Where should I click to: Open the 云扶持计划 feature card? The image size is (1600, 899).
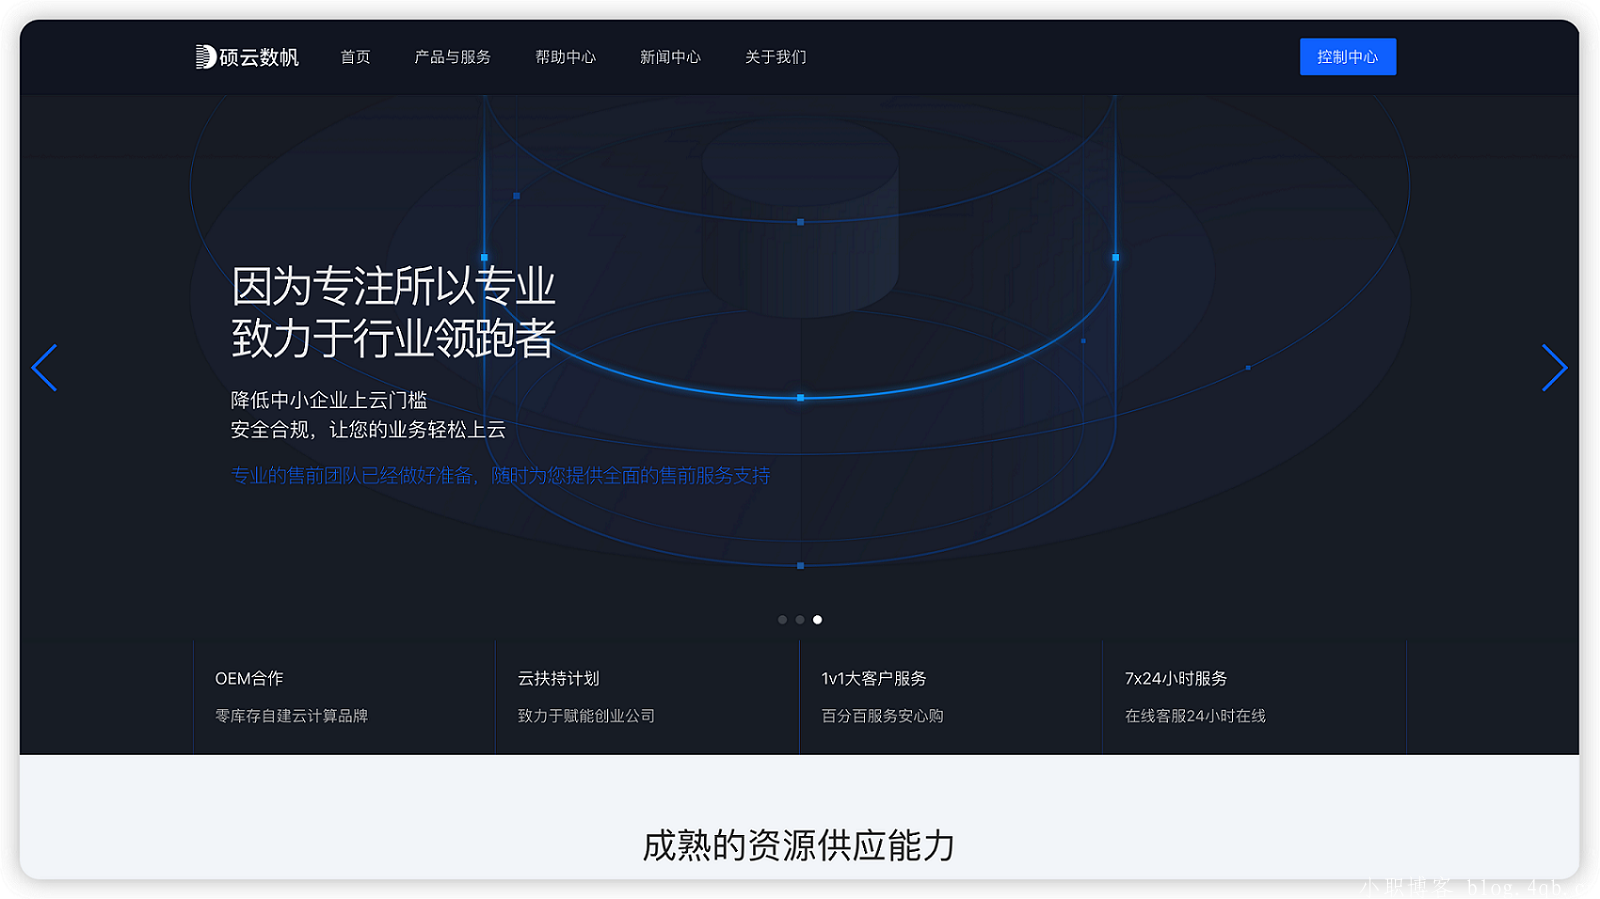click(x=647, y=696)
